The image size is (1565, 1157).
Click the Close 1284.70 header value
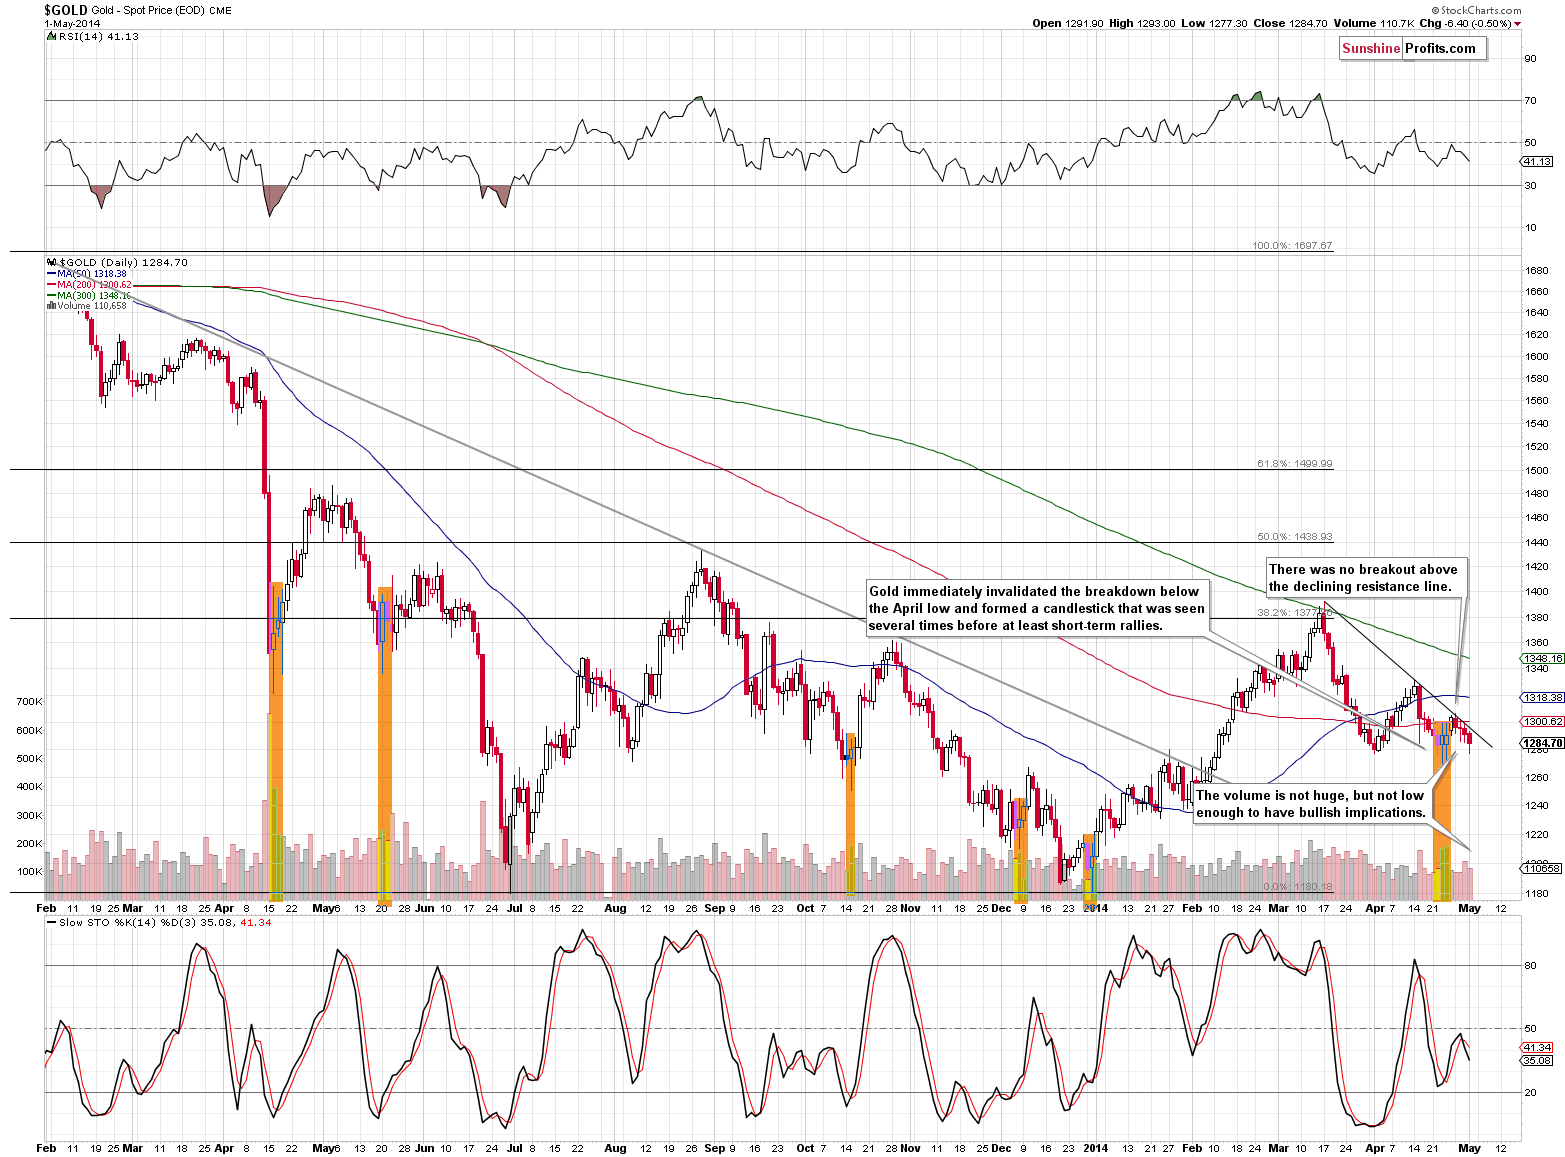tap(1288, 23)
